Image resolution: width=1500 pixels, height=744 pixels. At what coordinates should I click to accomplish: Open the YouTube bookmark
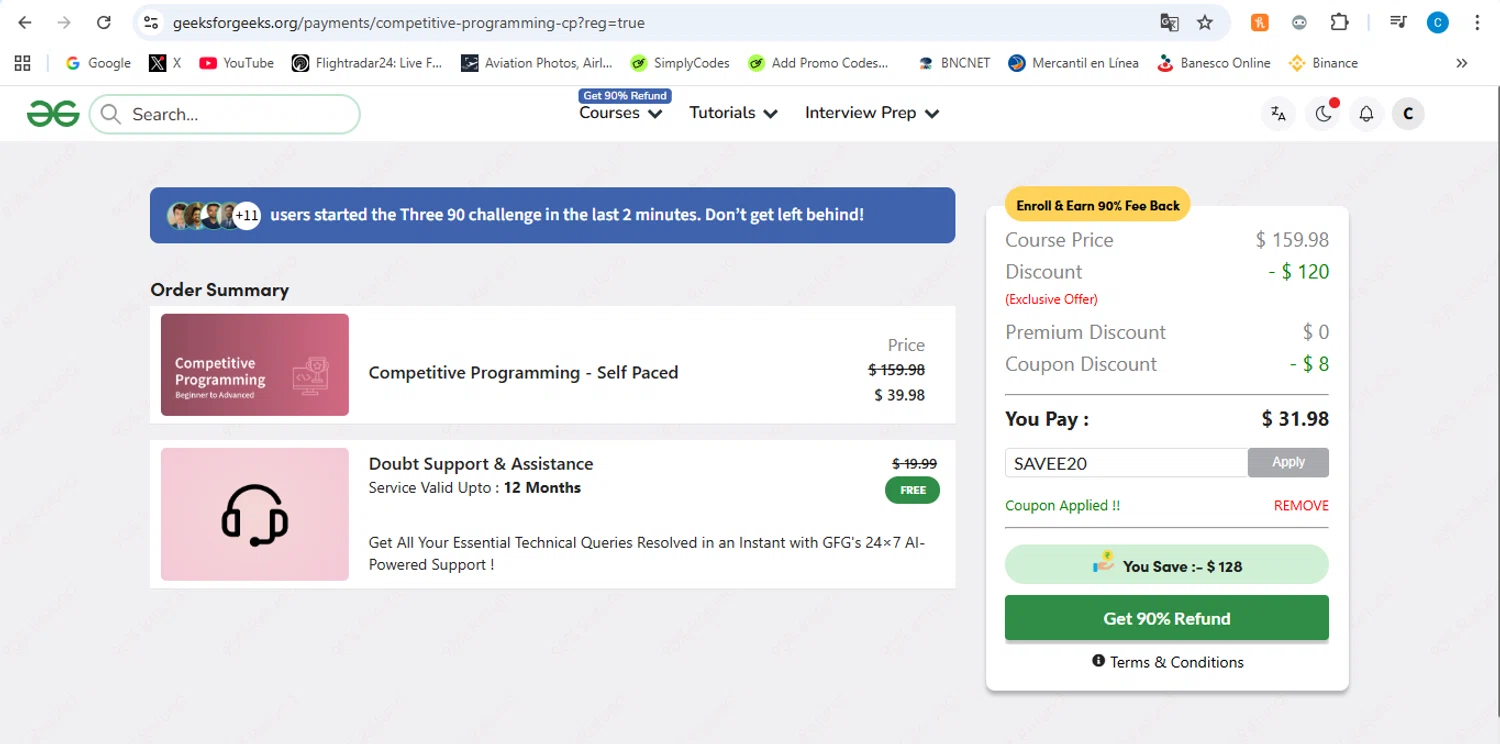[x=236, y=63]
